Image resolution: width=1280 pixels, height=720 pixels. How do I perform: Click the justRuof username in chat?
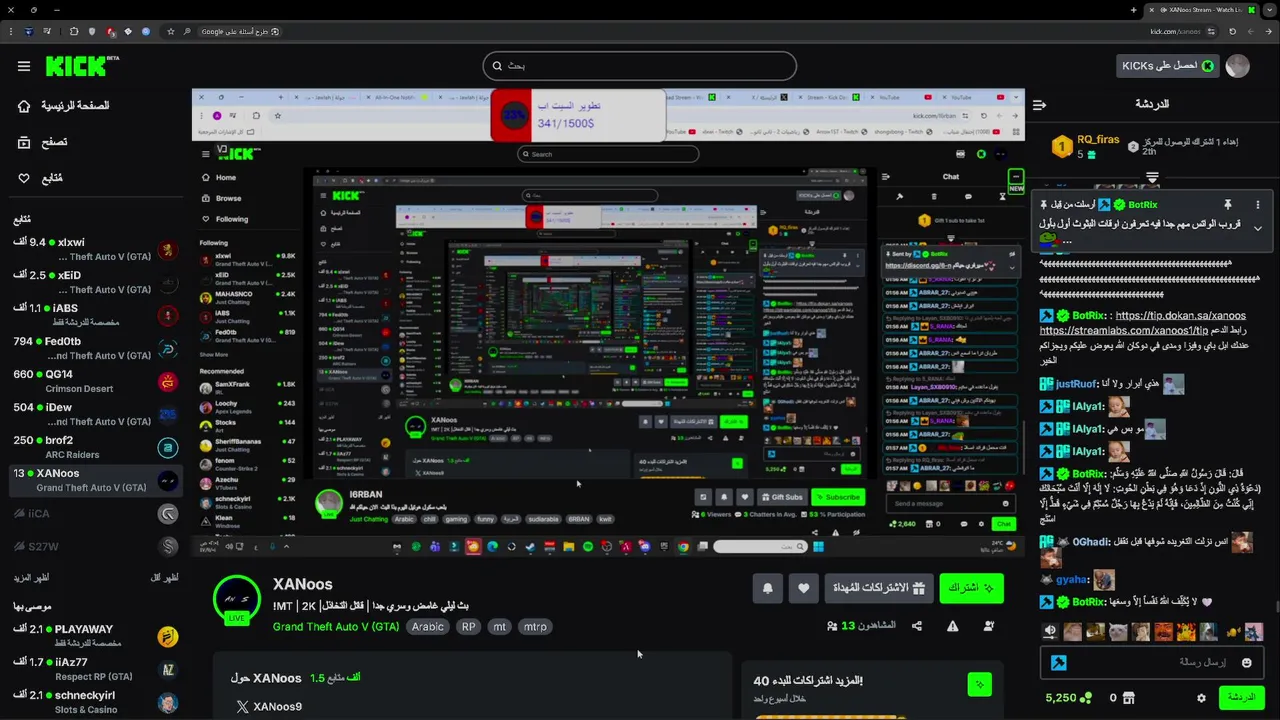pyautogui.click(x=1076, y=383)
